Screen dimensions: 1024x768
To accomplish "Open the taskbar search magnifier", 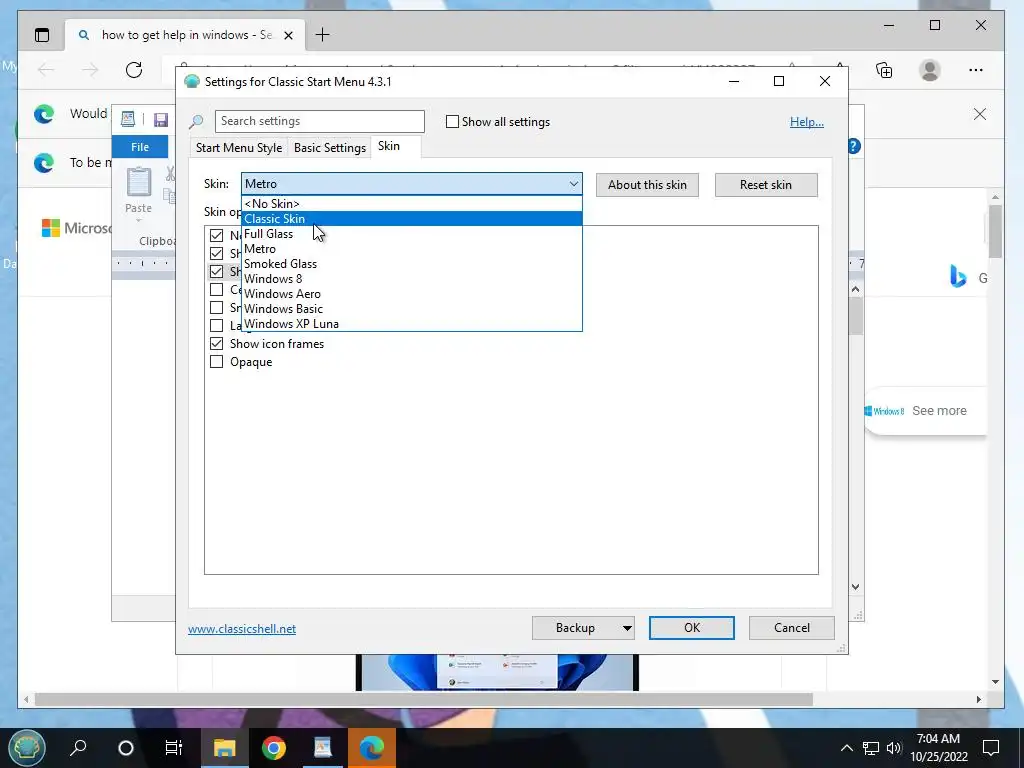I will [78, 748].
